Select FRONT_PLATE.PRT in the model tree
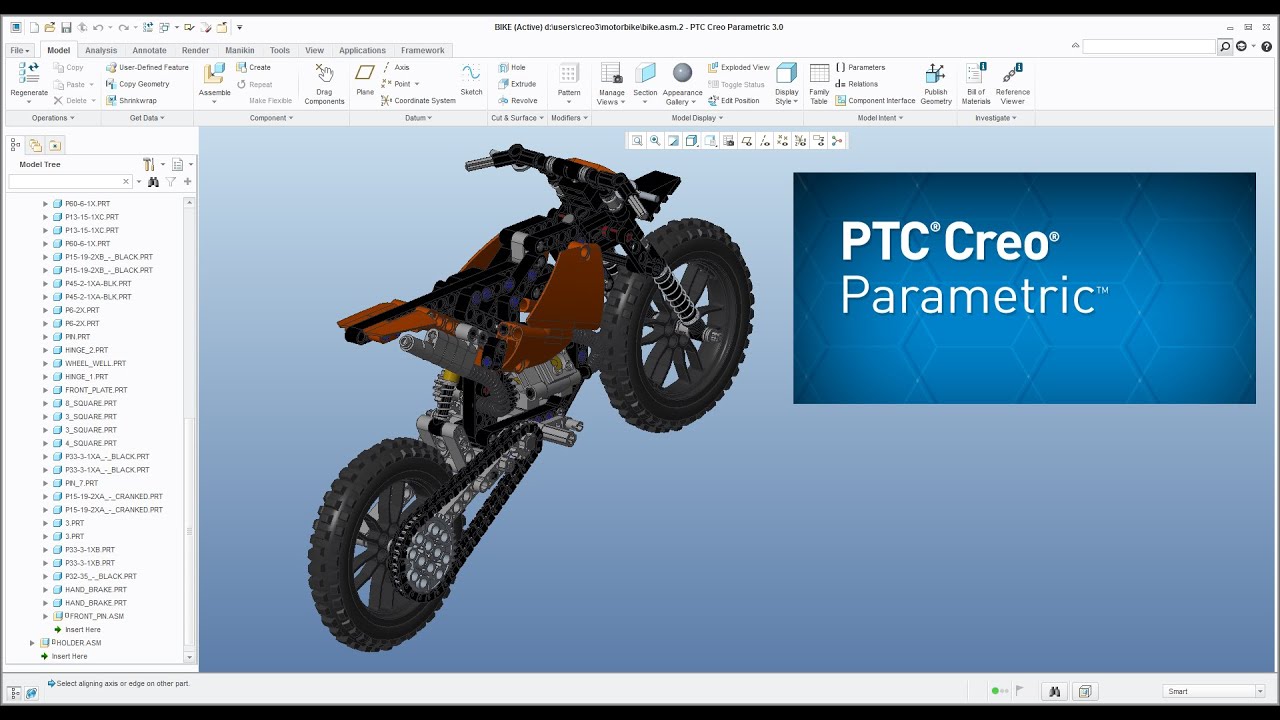Image resolution: width=1280 pixels, height=720 pixels. click(x=96, y=390)
